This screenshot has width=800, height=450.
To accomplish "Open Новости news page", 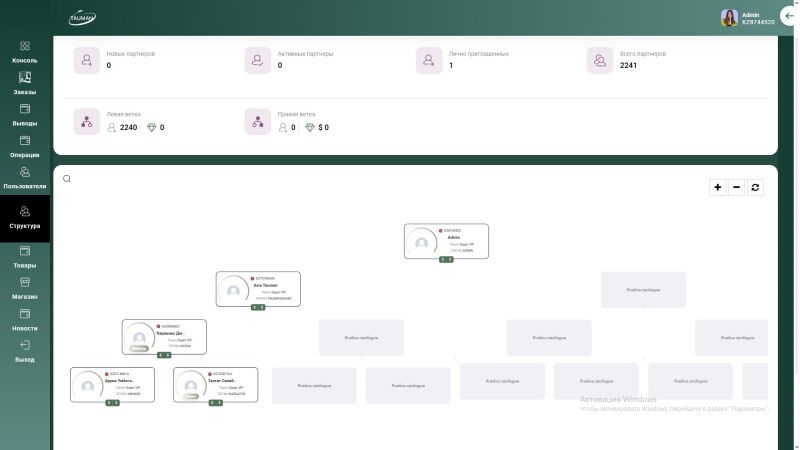I will [25, 319].
